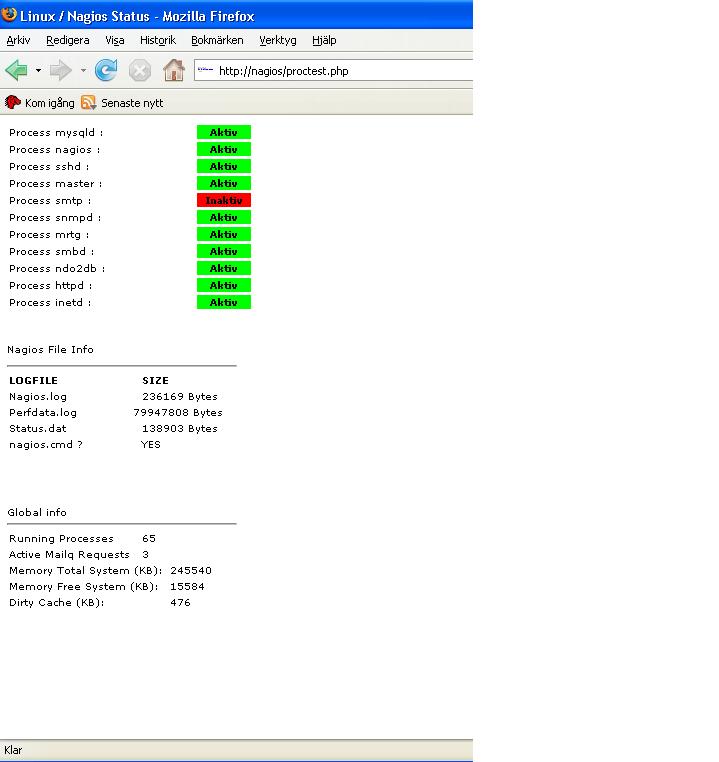Click the 'Process httpd :' label
719x762 pixels.
51,286
